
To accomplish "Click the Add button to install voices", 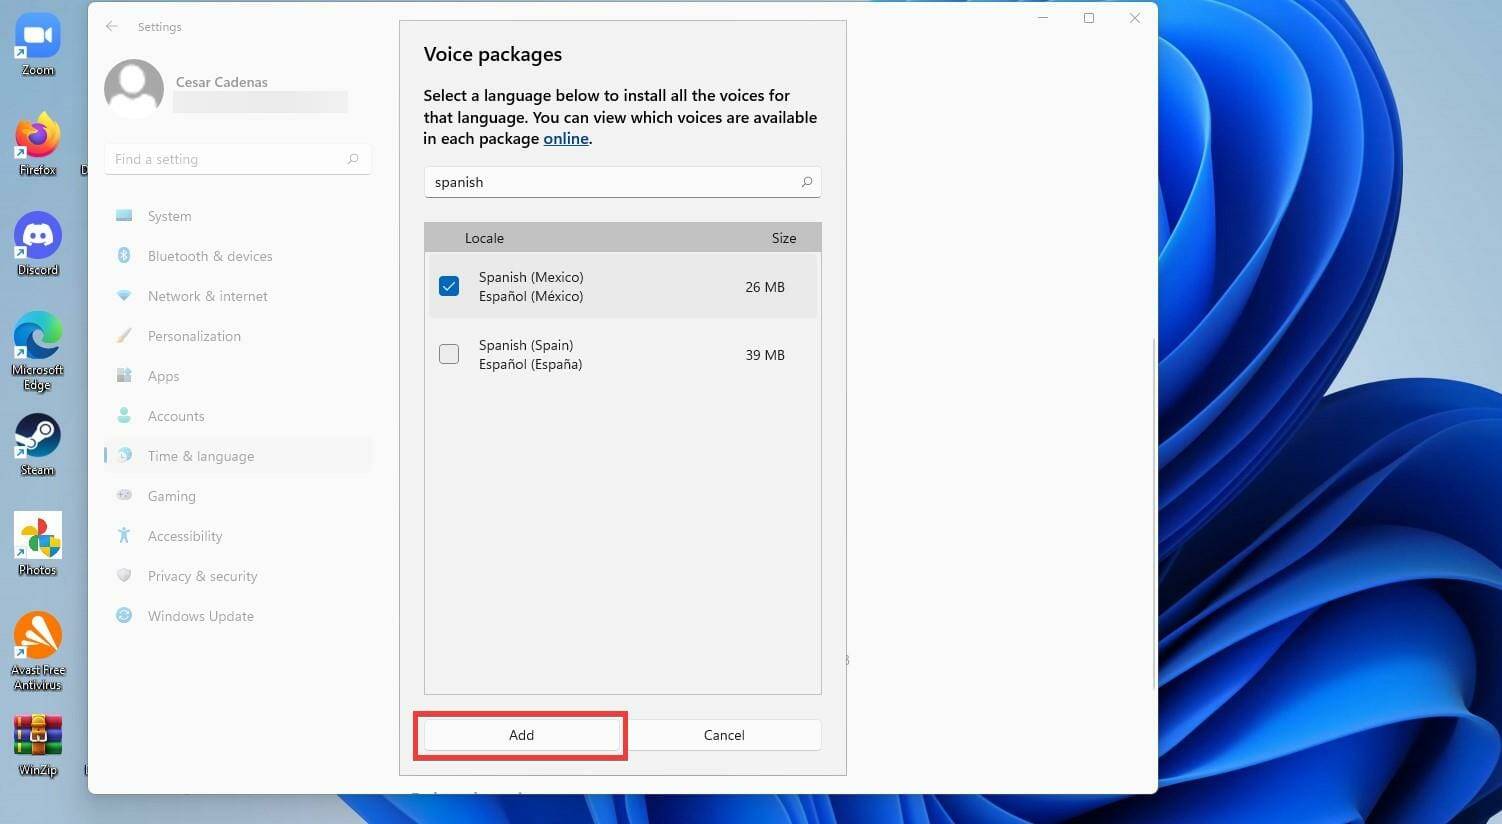I will tap(521, 735).
